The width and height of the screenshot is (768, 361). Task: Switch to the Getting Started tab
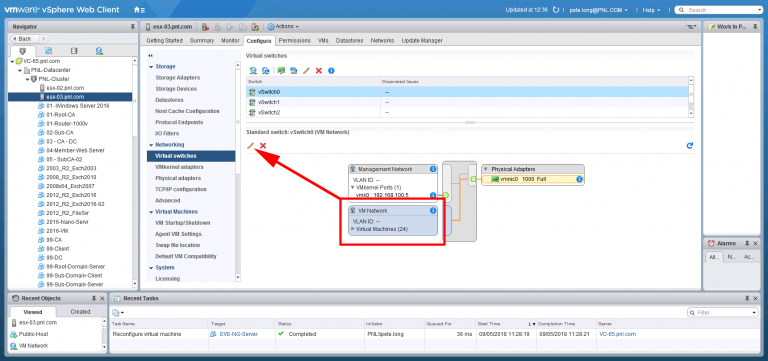pyautogui.click(x=164, y=41)
